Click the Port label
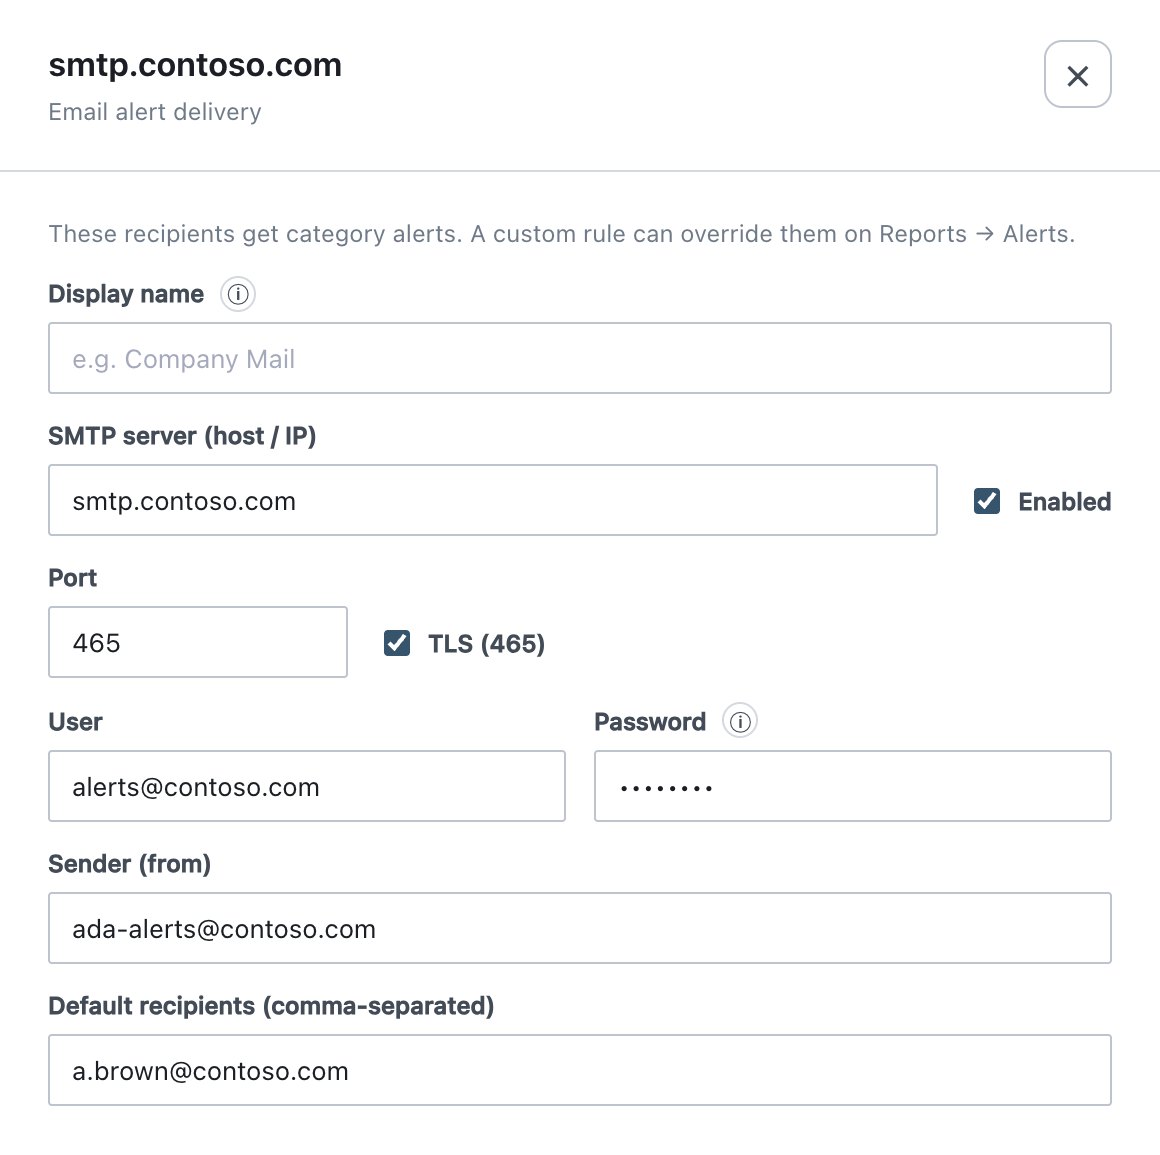 72,578
